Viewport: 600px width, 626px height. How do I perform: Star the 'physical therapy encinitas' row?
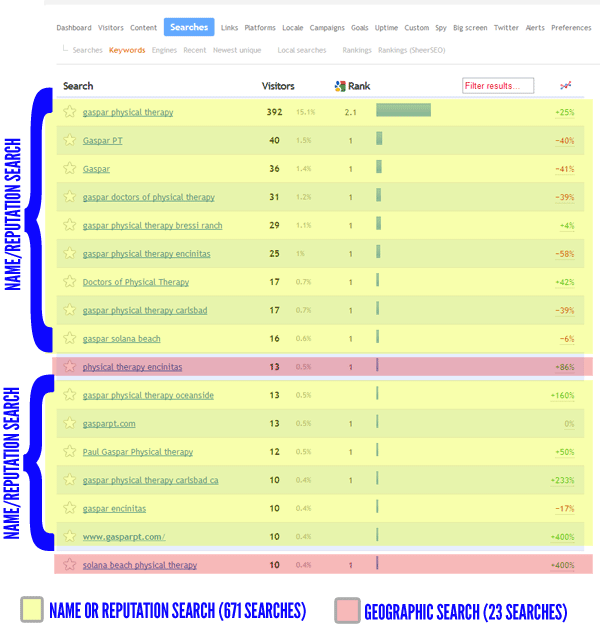tap(69, 366)
